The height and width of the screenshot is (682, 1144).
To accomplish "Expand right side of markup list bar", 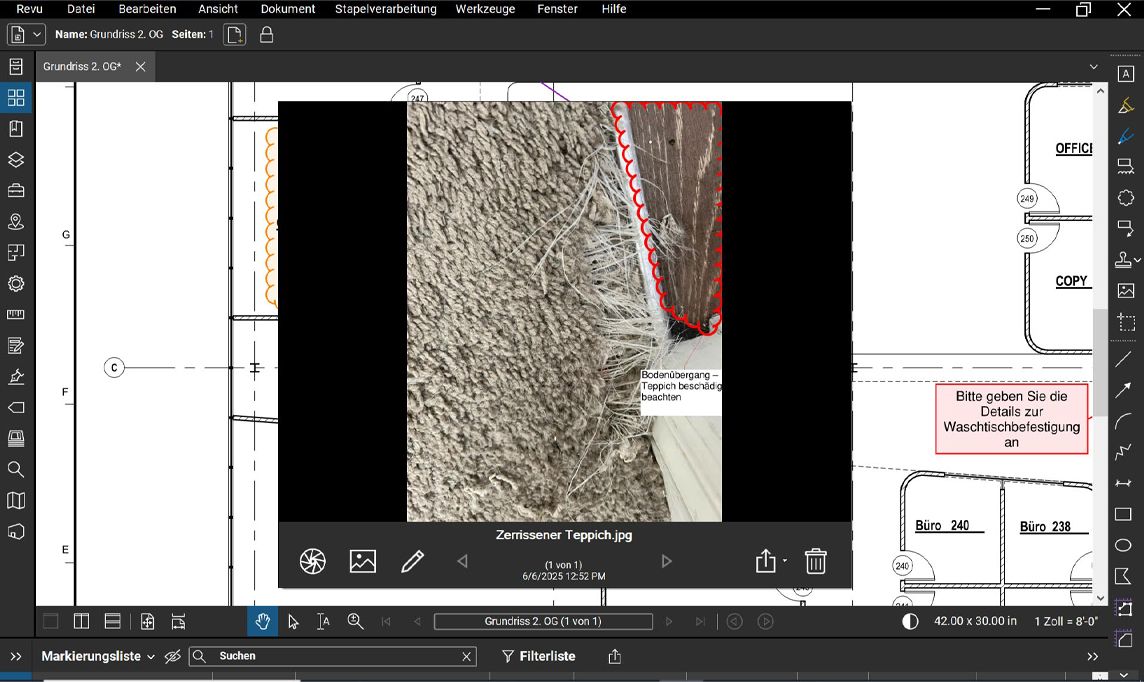I will [1092, 656].
